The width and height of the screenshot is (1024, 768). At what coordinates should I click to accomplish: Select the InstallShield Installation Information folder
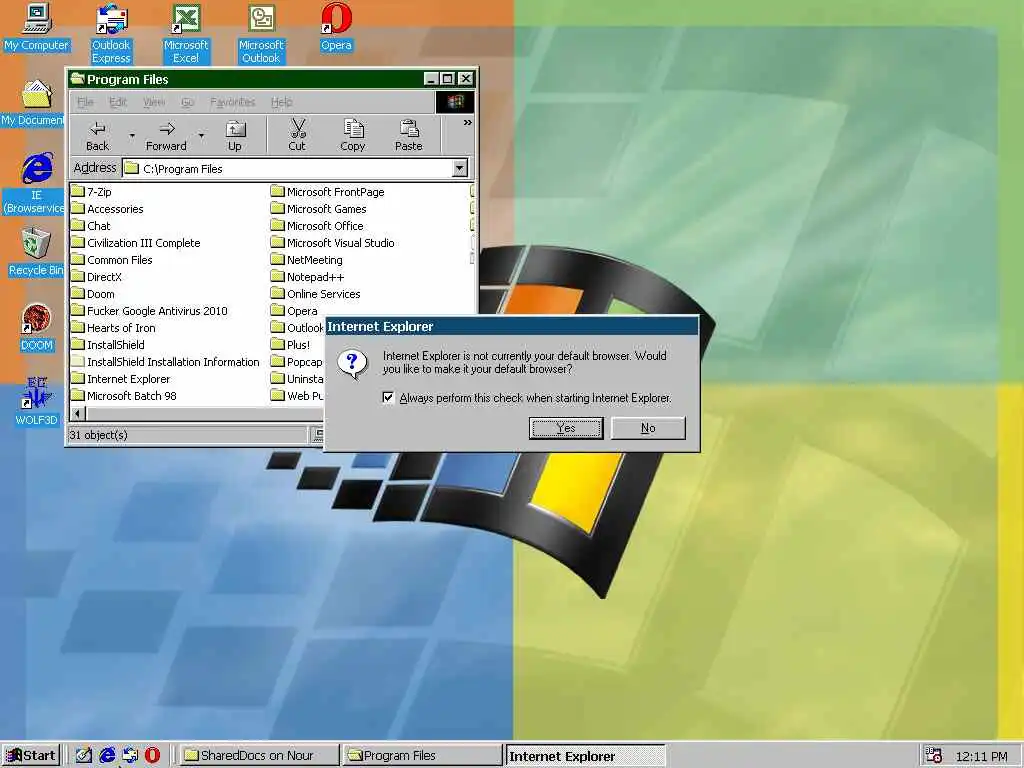[165, 362]
